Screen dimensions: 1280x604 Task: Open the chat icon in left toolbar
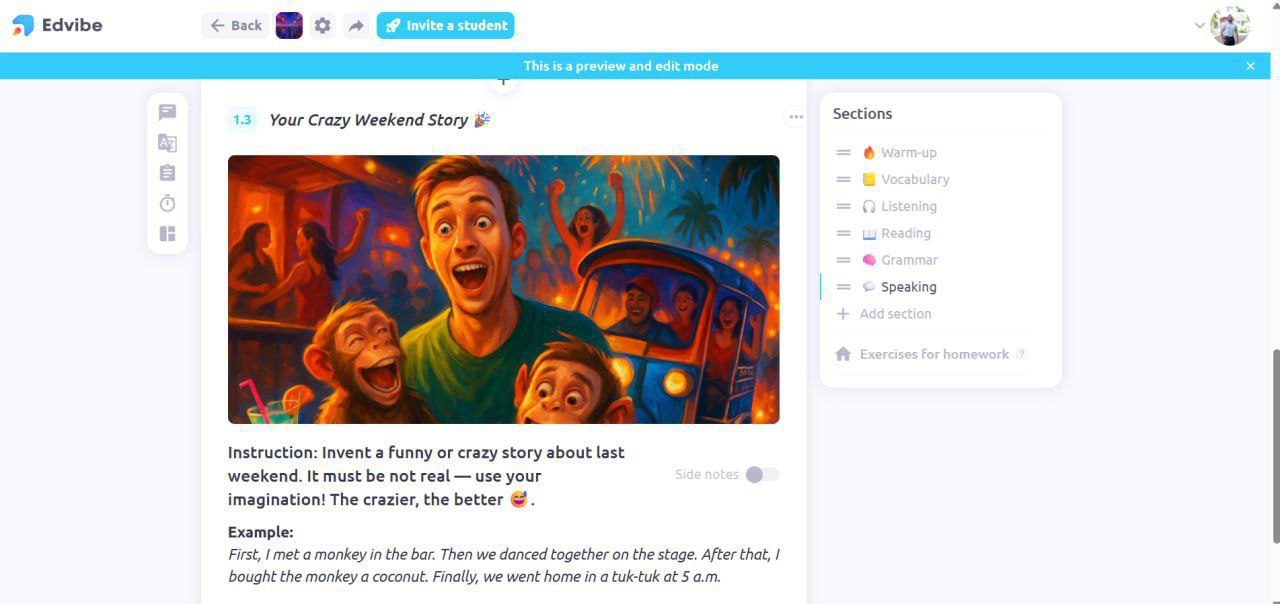click(x=167, y=113)
